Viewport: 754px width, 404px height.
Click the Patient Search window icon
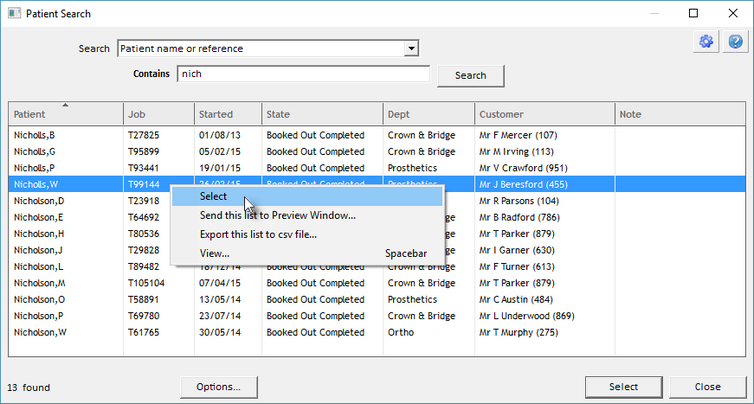pos(13,14)
